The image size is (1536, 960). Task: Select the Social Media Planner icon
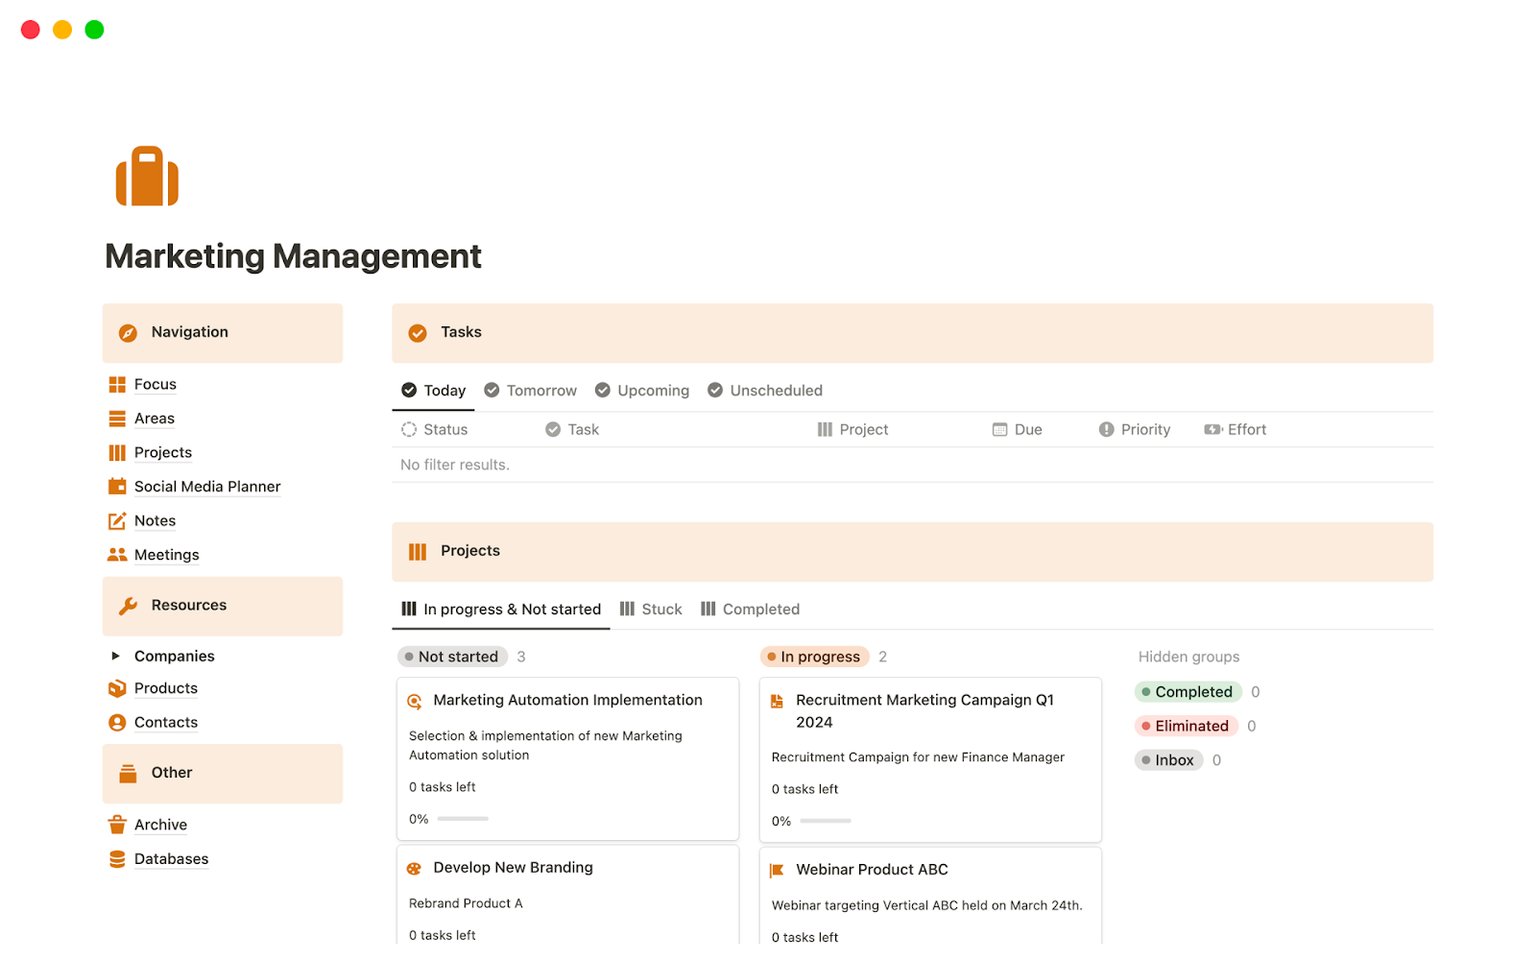click(116, 486)
